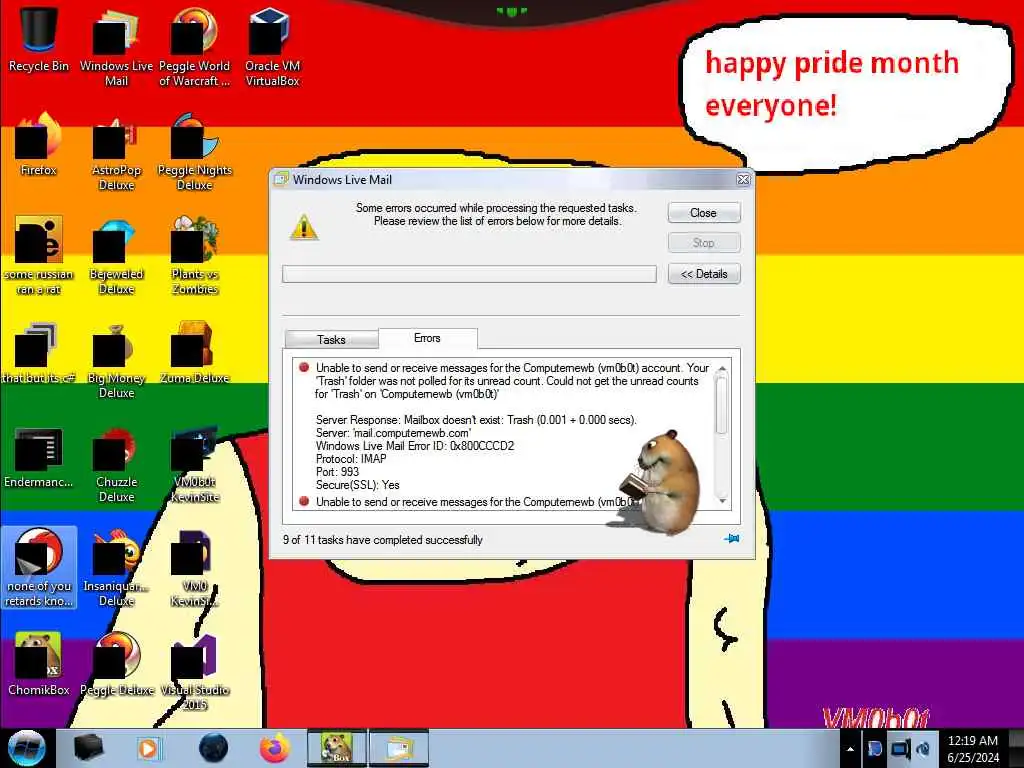Collapse details with << Details button
Viewport: 1024px width, 768px height.
[x=703, y=274]
